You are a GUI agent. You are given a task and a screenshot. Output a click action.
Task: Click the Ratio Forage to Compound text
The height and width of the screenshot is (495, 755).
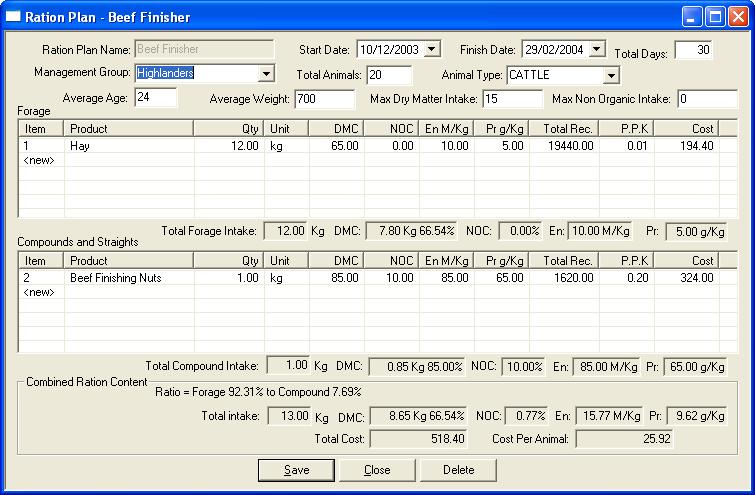tap(258, 392)
